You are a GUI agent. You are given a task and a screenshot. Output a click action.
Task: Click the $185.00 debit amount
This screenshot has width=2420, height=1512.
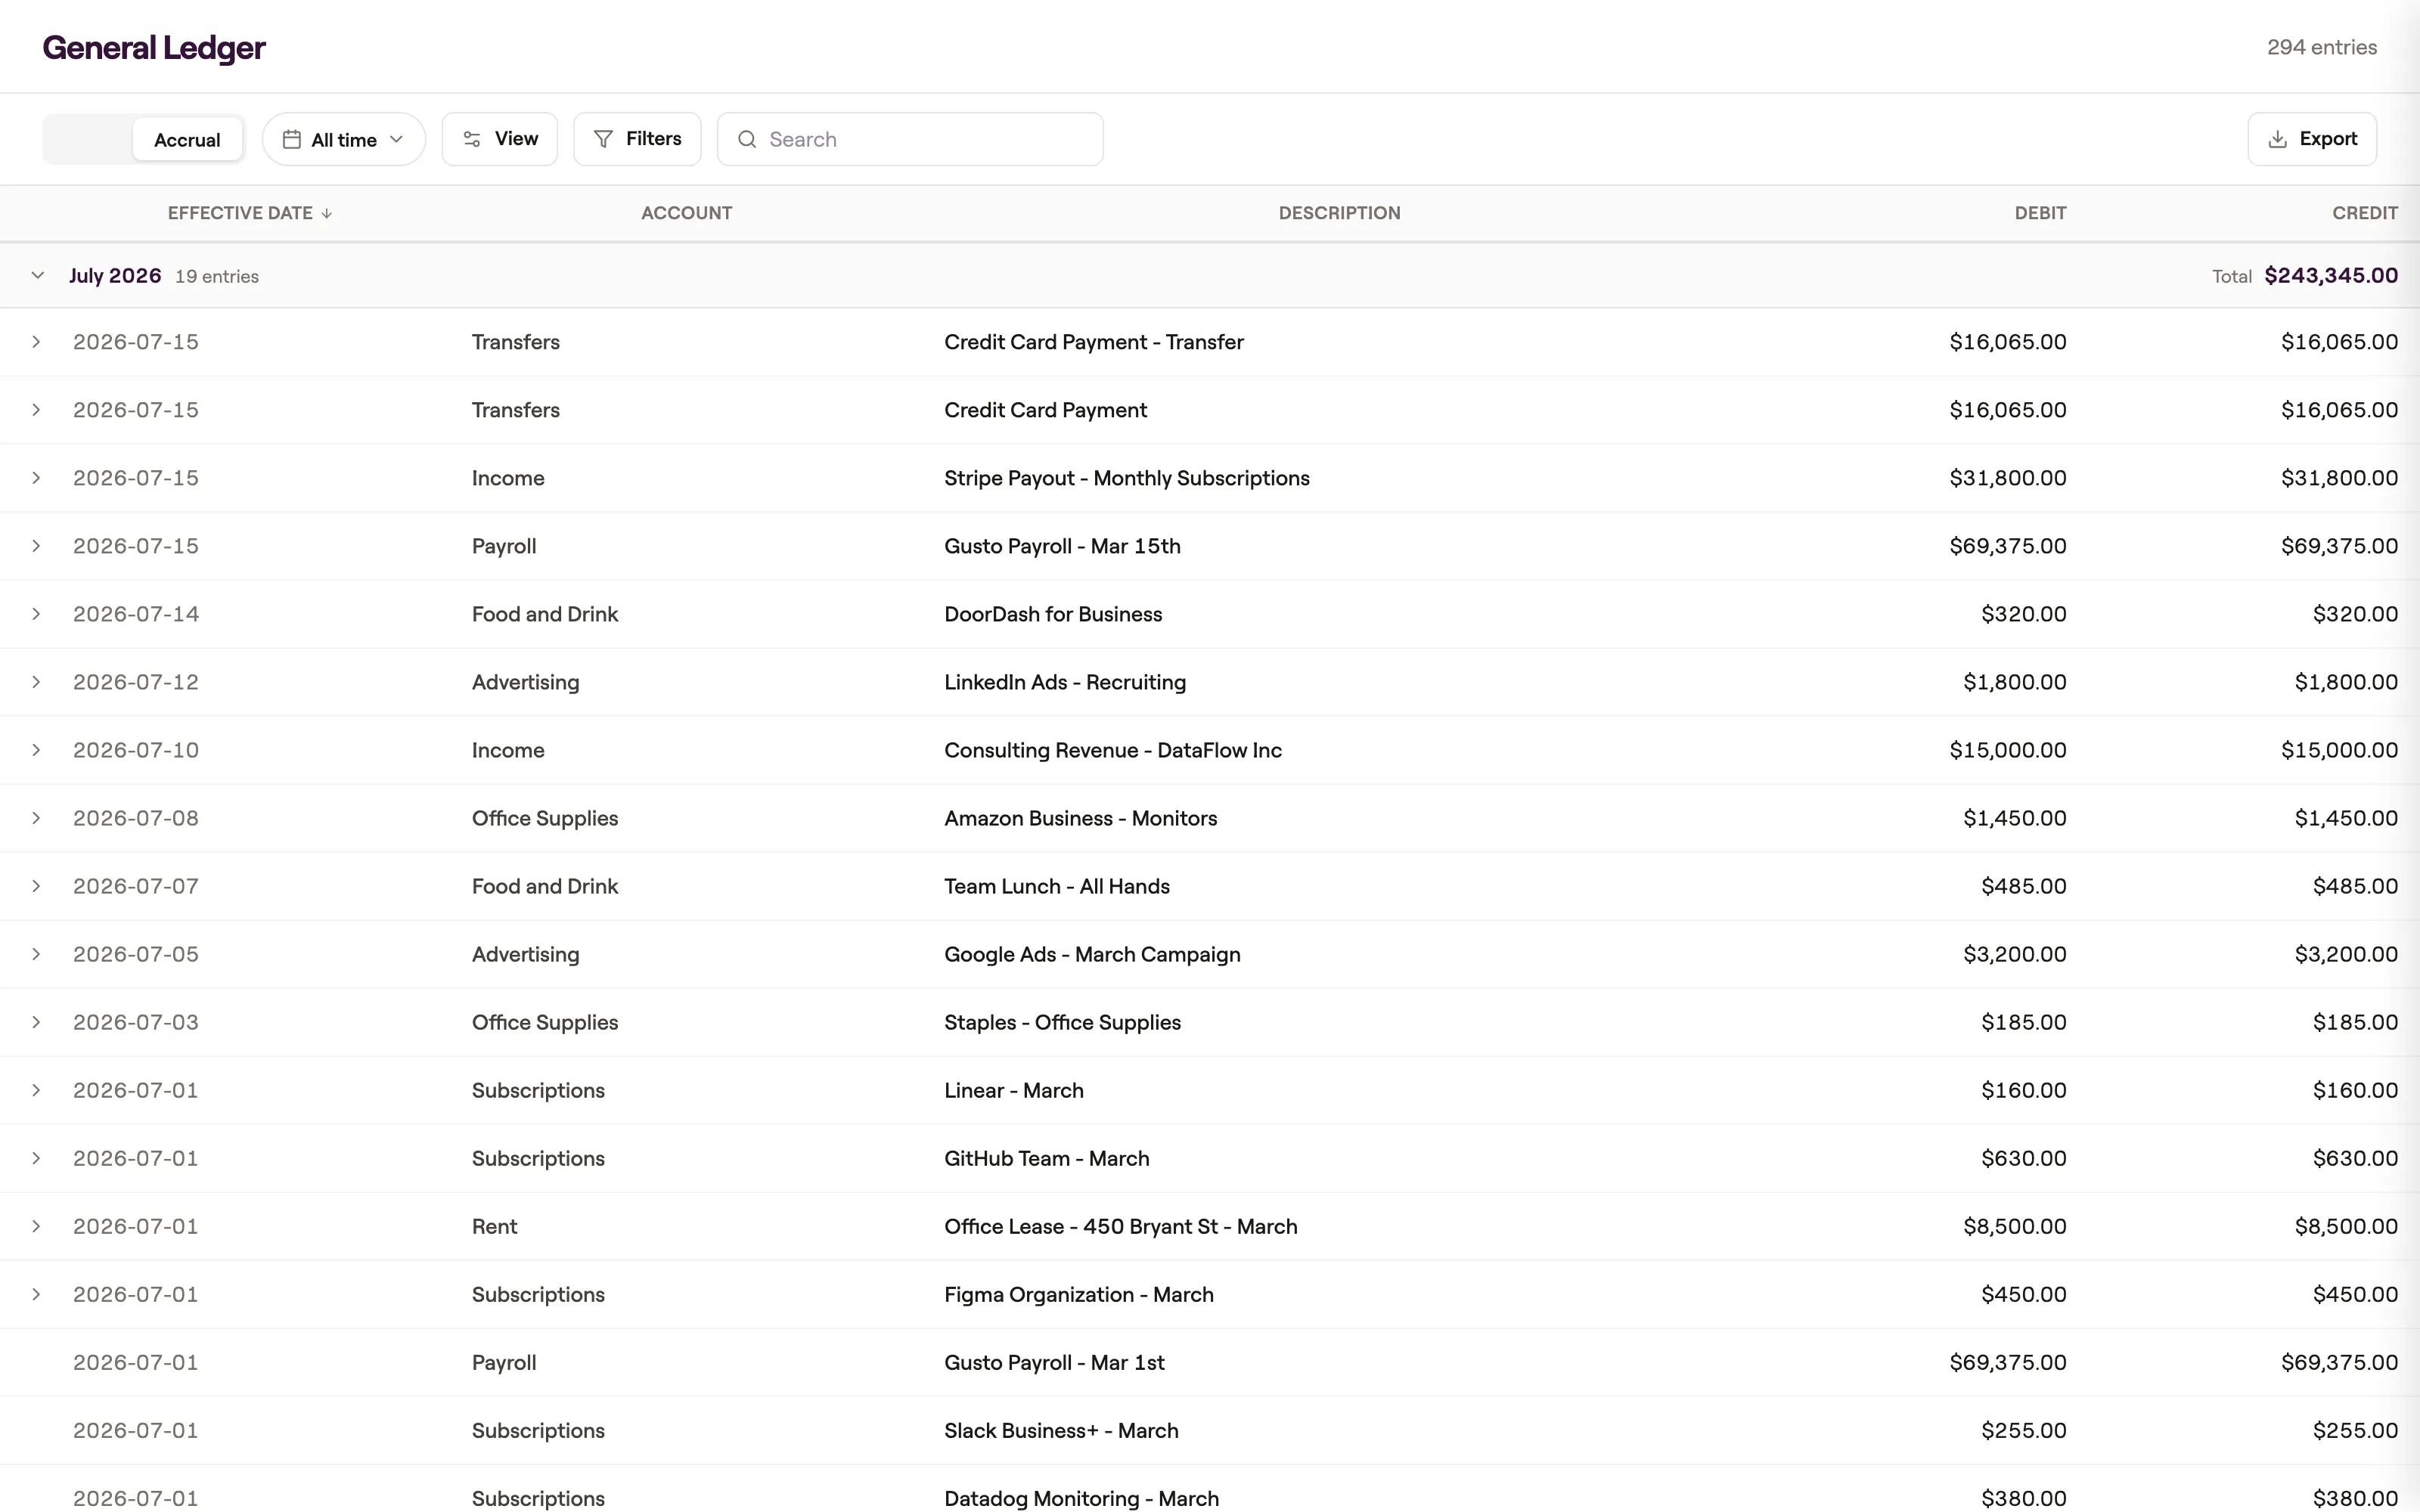(2024, 1022)
